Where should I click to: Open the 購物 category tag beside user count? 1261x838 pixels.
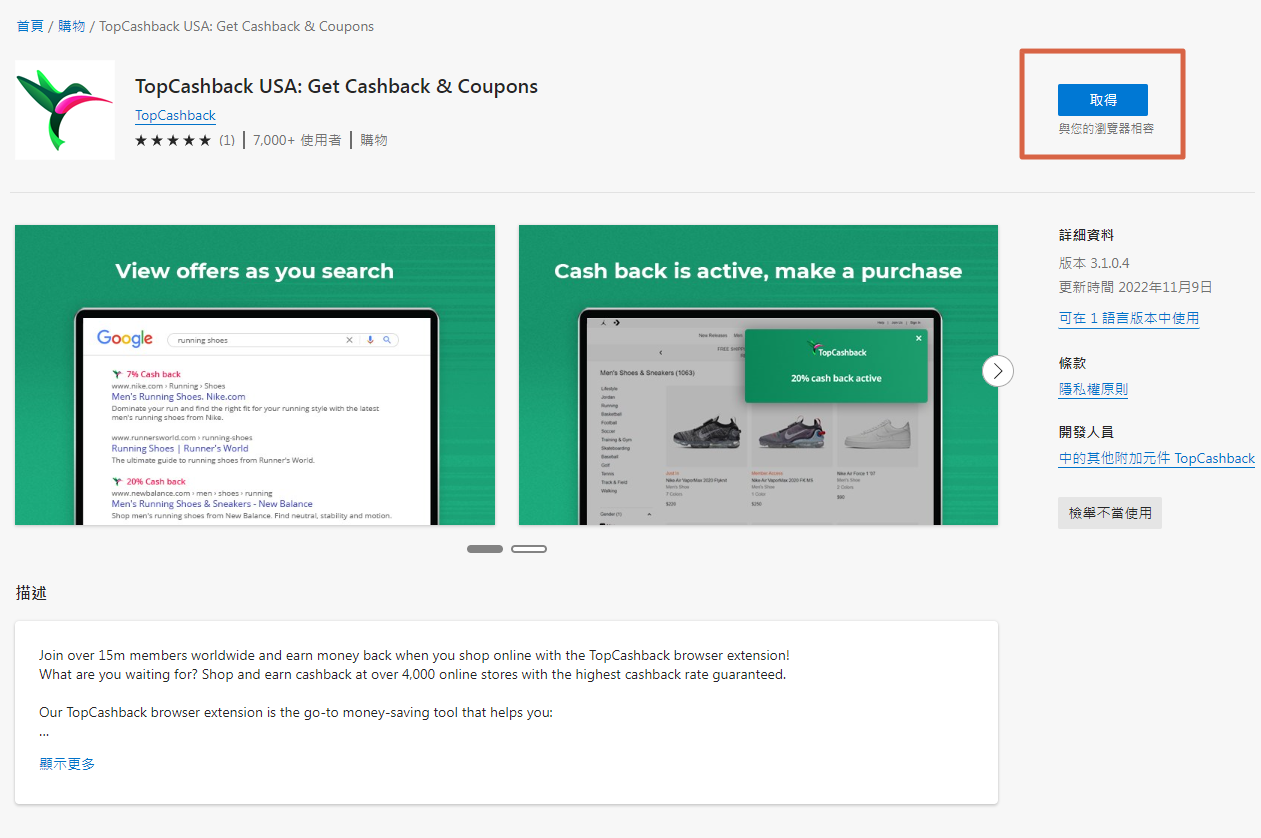[374, 140]
